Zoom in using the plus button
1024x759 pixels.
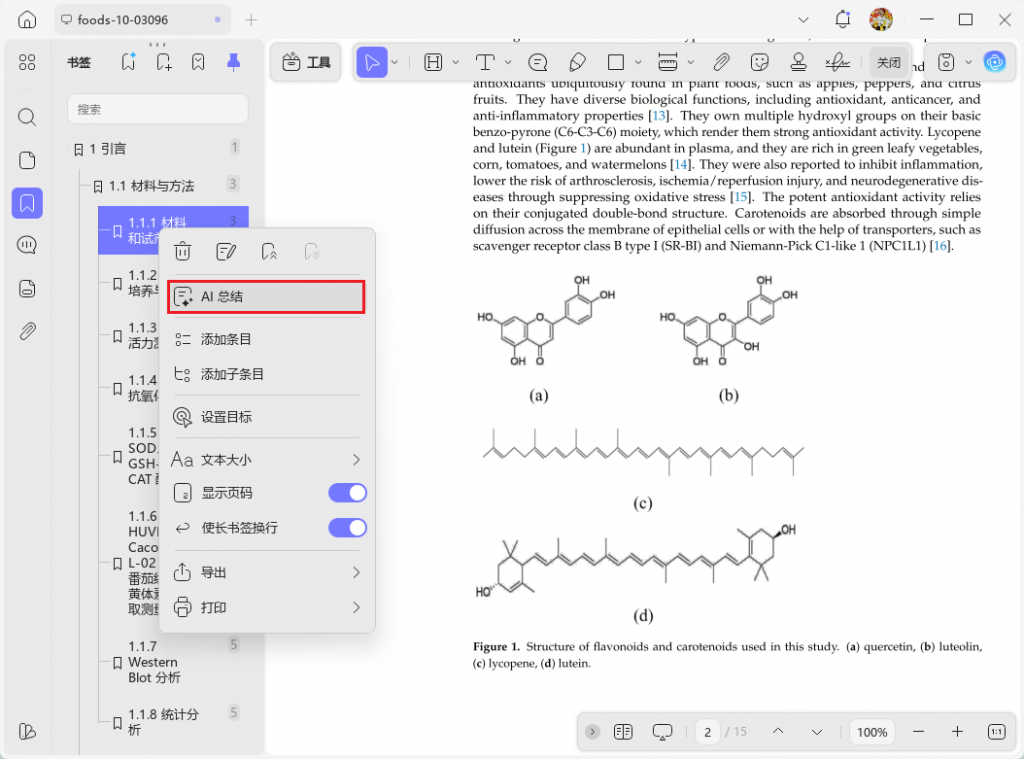coord(956,732)
